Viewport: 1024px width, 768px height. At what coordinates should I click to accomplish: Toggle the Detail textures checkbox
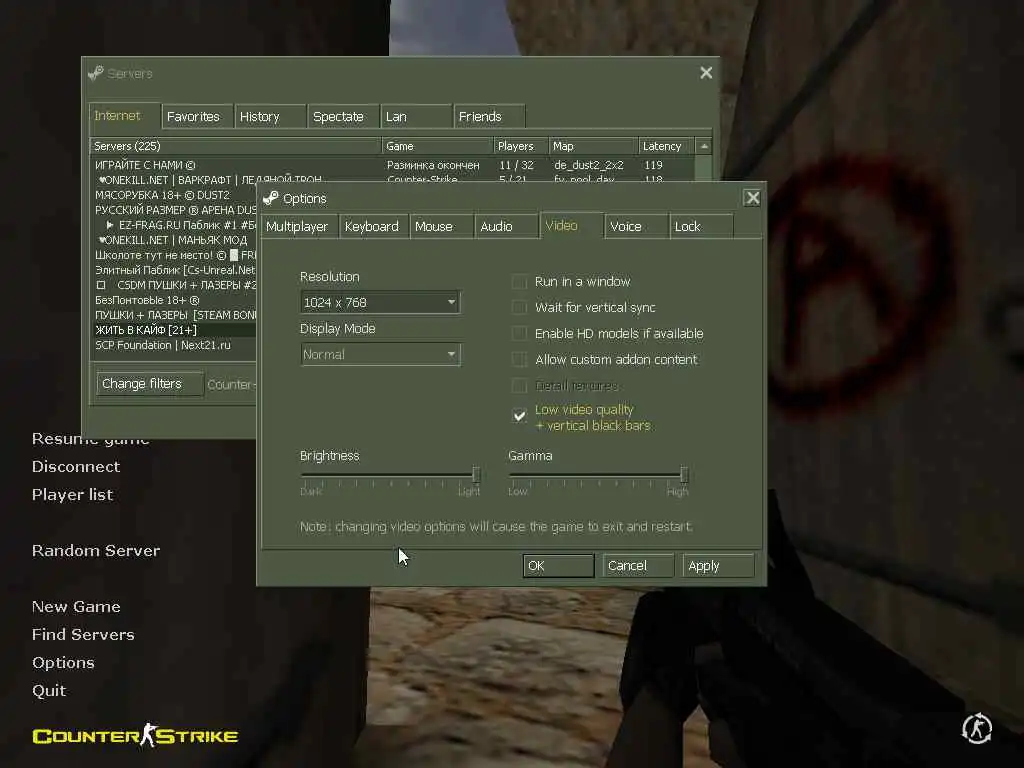click(519, 385)
